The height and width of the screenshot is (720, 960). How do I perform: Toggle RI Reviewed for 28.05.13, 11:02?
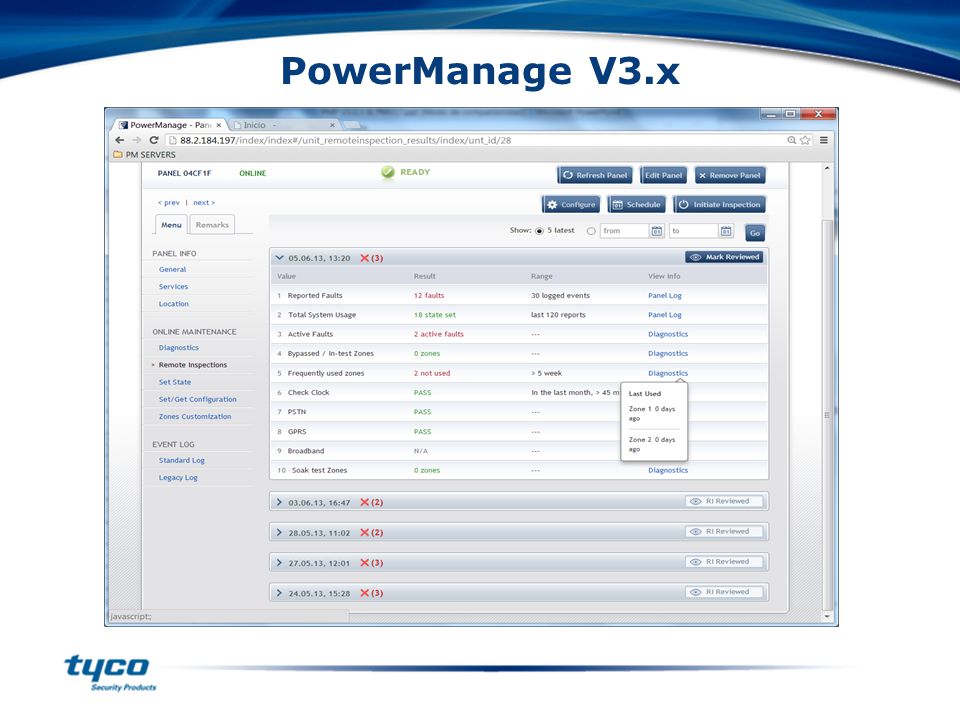tap(724, 531)
